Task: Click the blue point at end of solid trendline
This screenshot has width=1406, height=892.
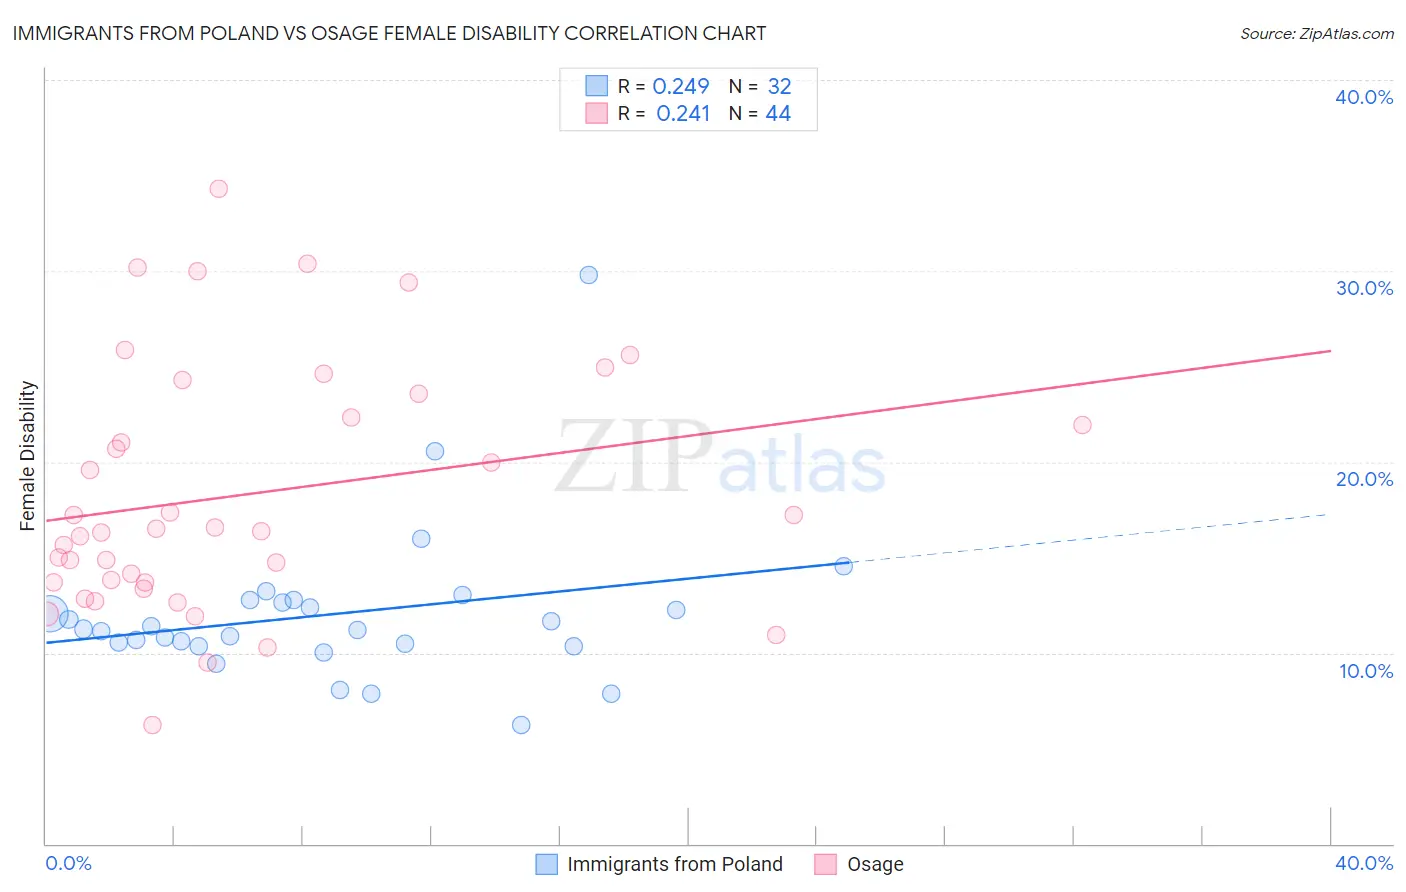Action: [844, 566]
